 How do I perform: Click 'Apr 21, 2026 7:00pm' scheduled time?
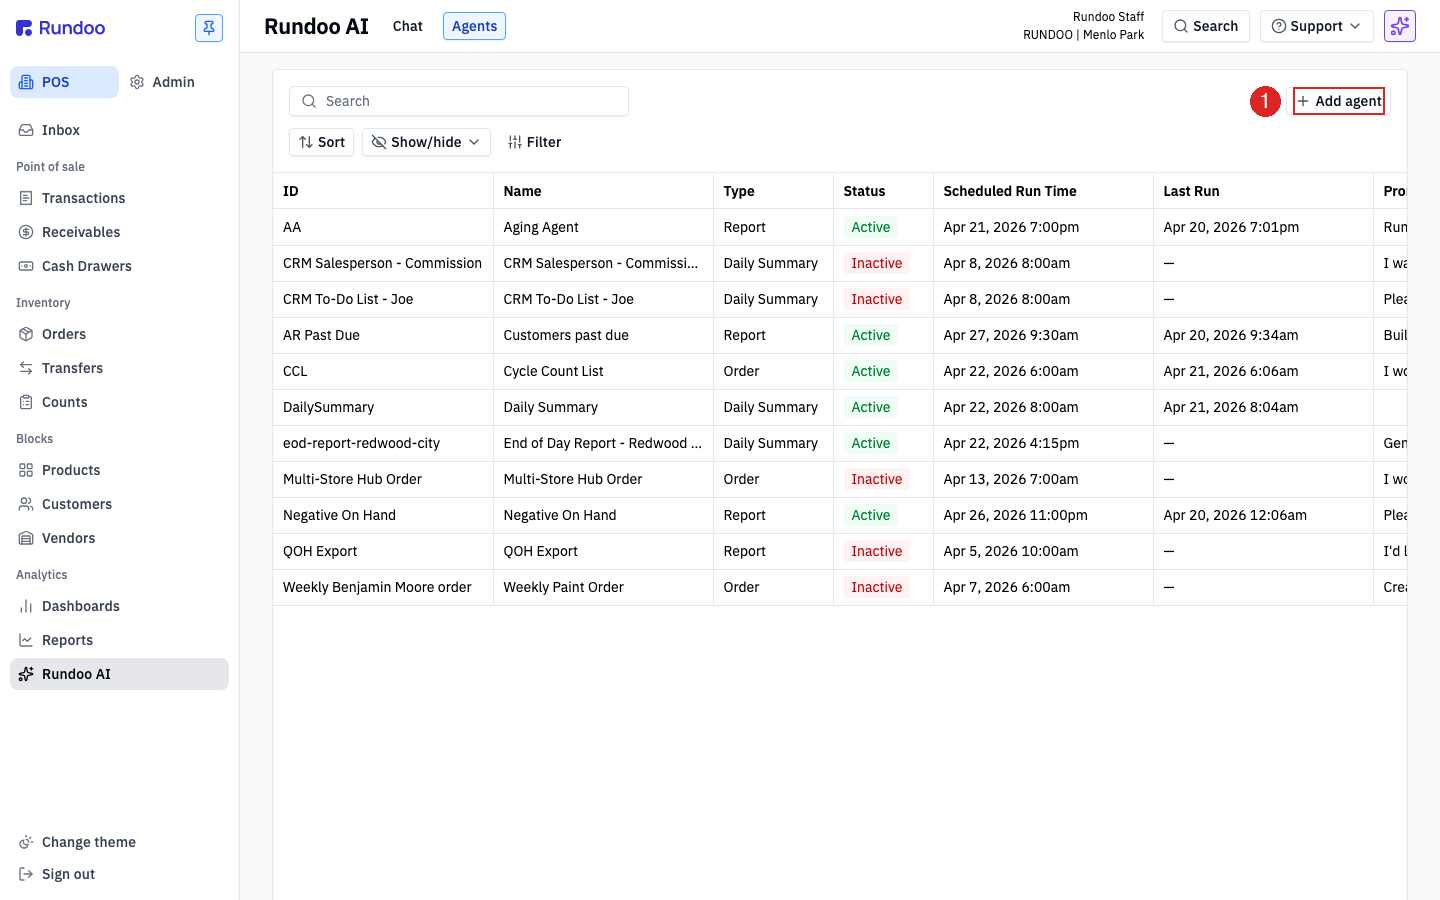click(x=1043, y=227)
